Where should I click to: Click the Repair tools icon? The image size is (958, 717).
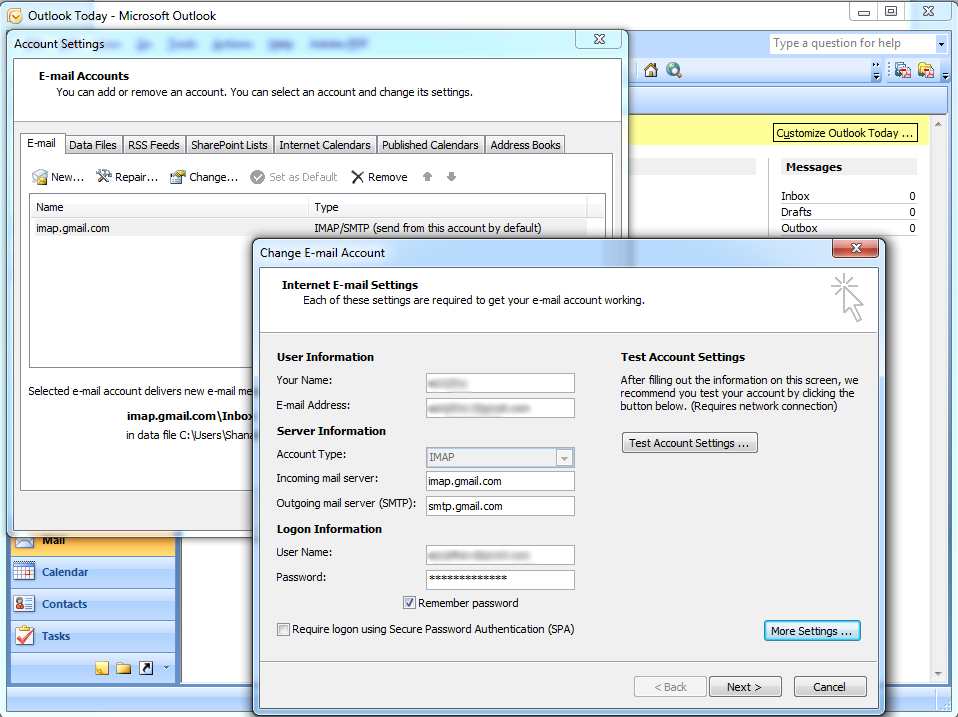(104, 177)
